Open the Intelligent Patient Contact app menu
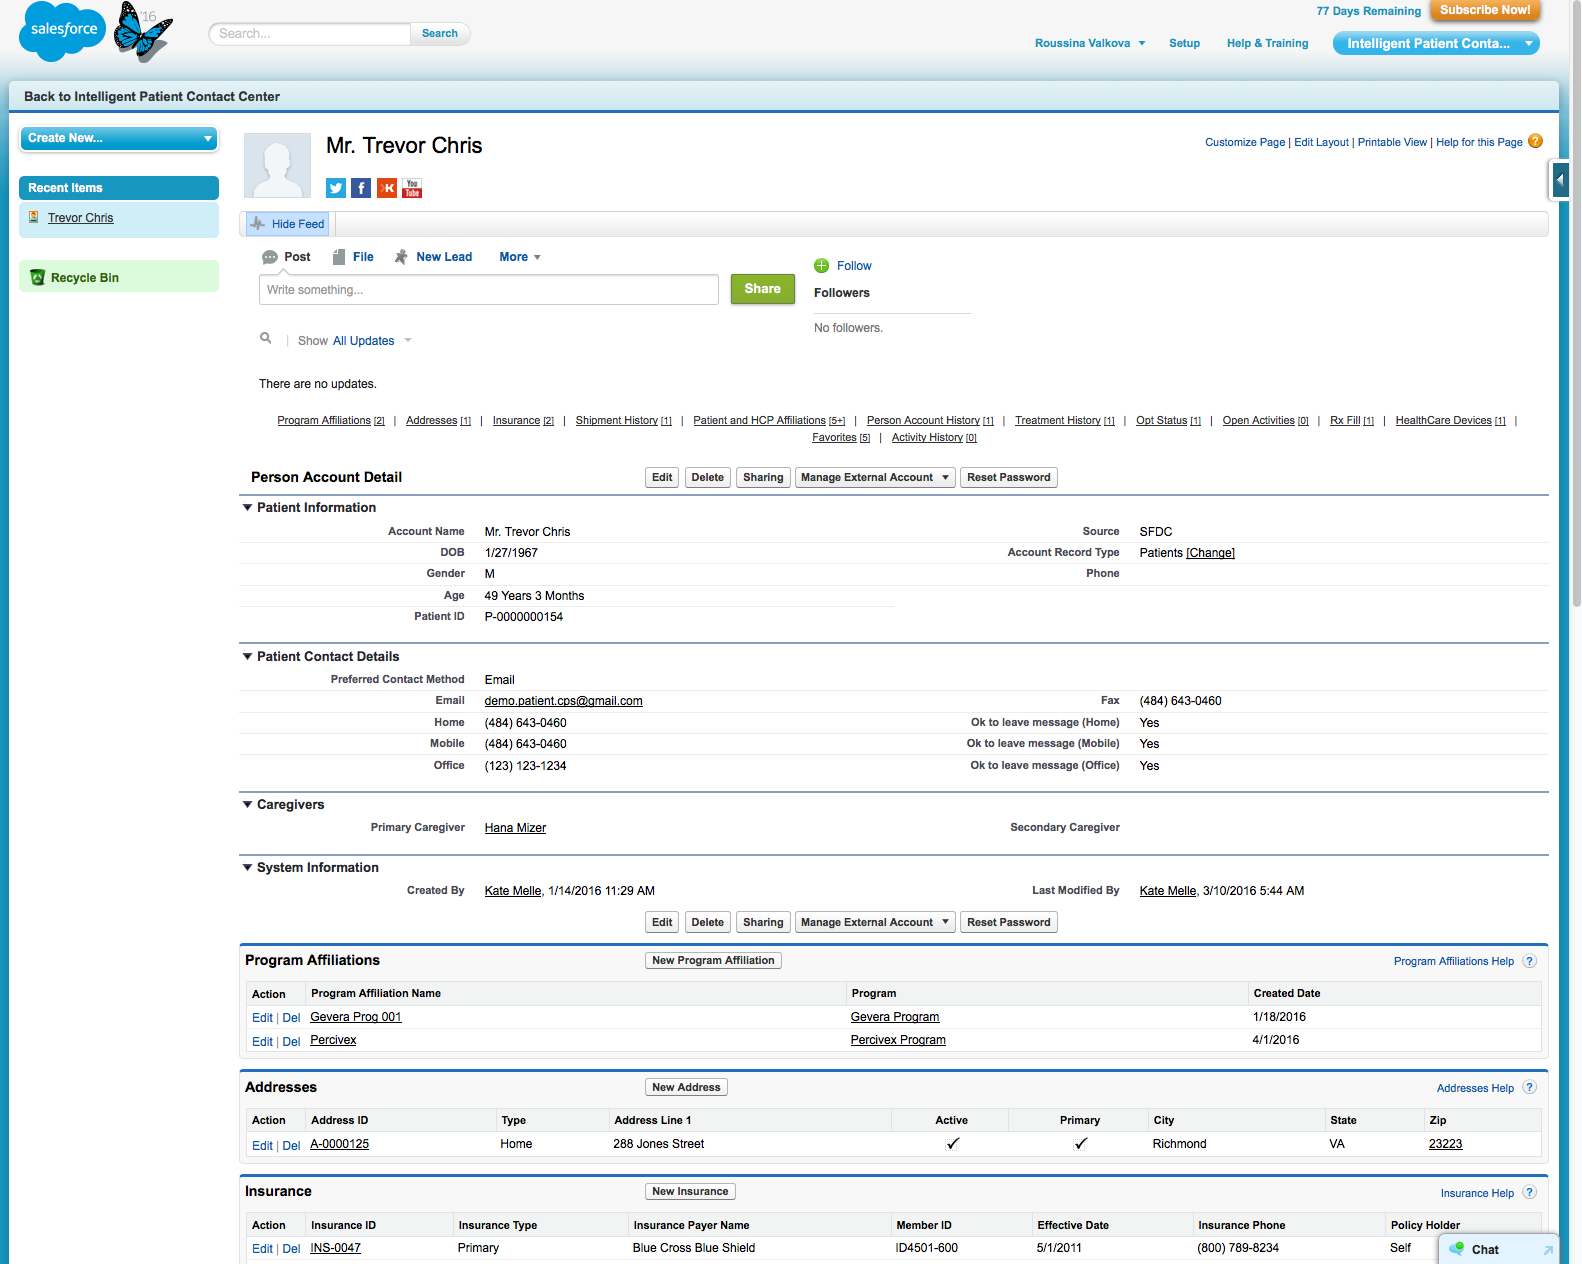Screen dimensions: 1582x1264 point(1436,43)
